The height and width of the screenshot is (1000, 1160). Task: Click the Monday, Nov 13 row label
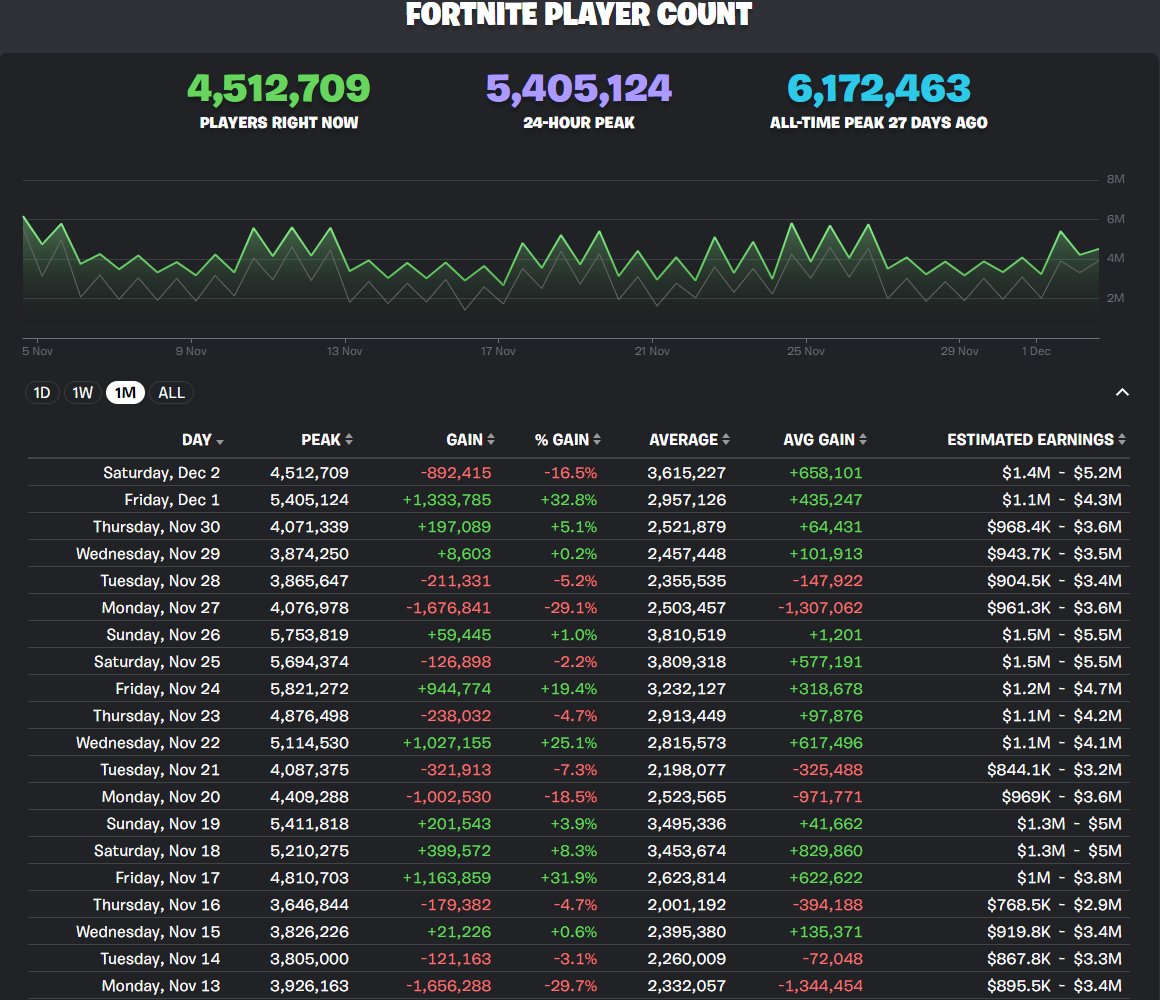coord(161,986)
